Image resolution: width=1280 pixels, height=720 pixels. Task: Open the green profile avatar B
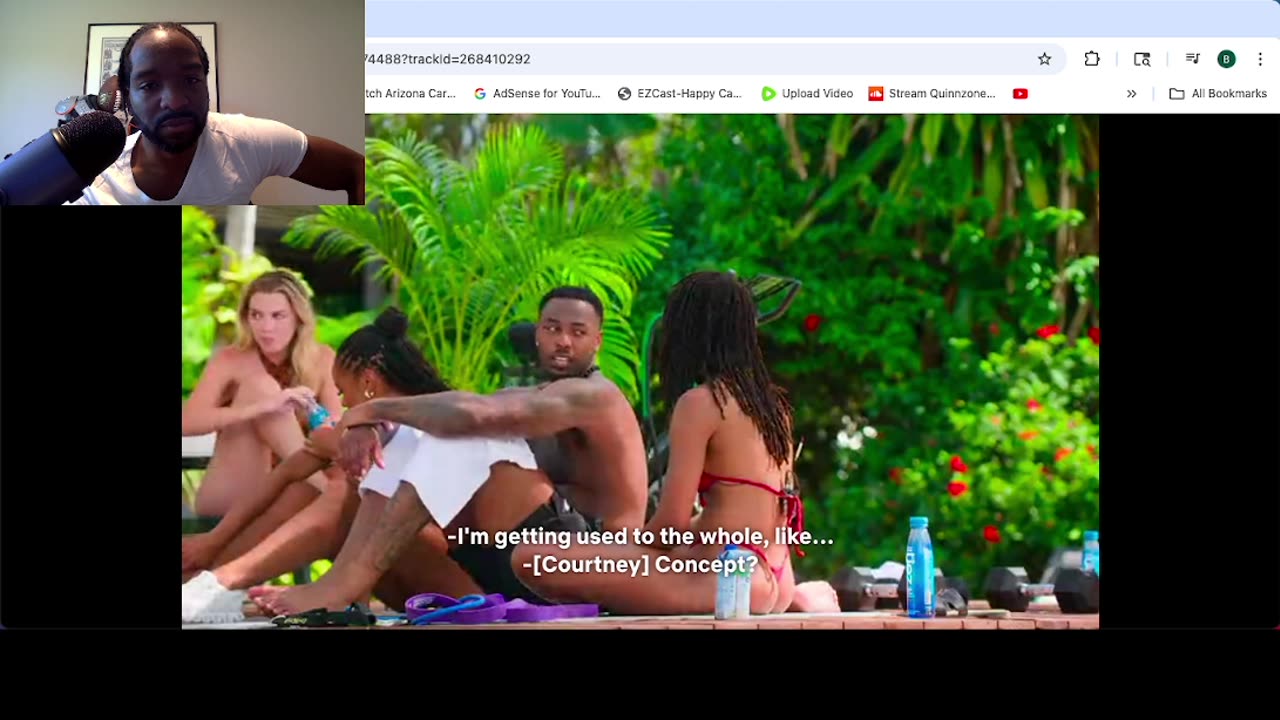1226,59
